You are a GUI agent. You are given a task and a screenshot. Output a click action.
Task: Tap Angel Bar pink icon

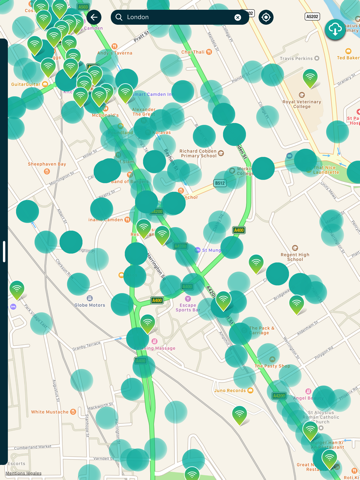click(308, 391)
